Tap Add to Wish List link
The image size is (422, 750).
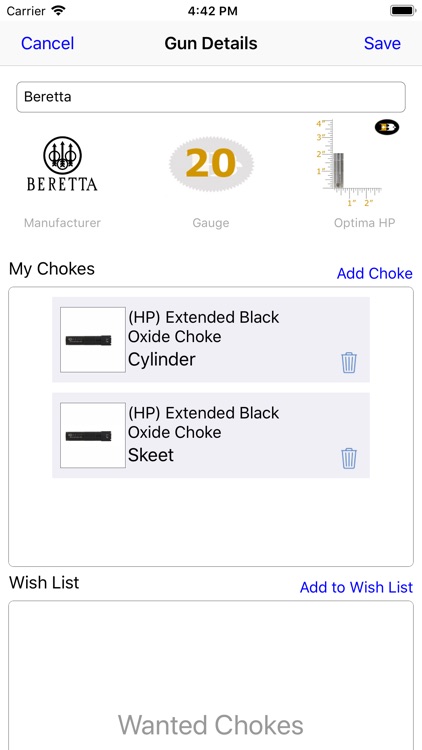[356, 587]
